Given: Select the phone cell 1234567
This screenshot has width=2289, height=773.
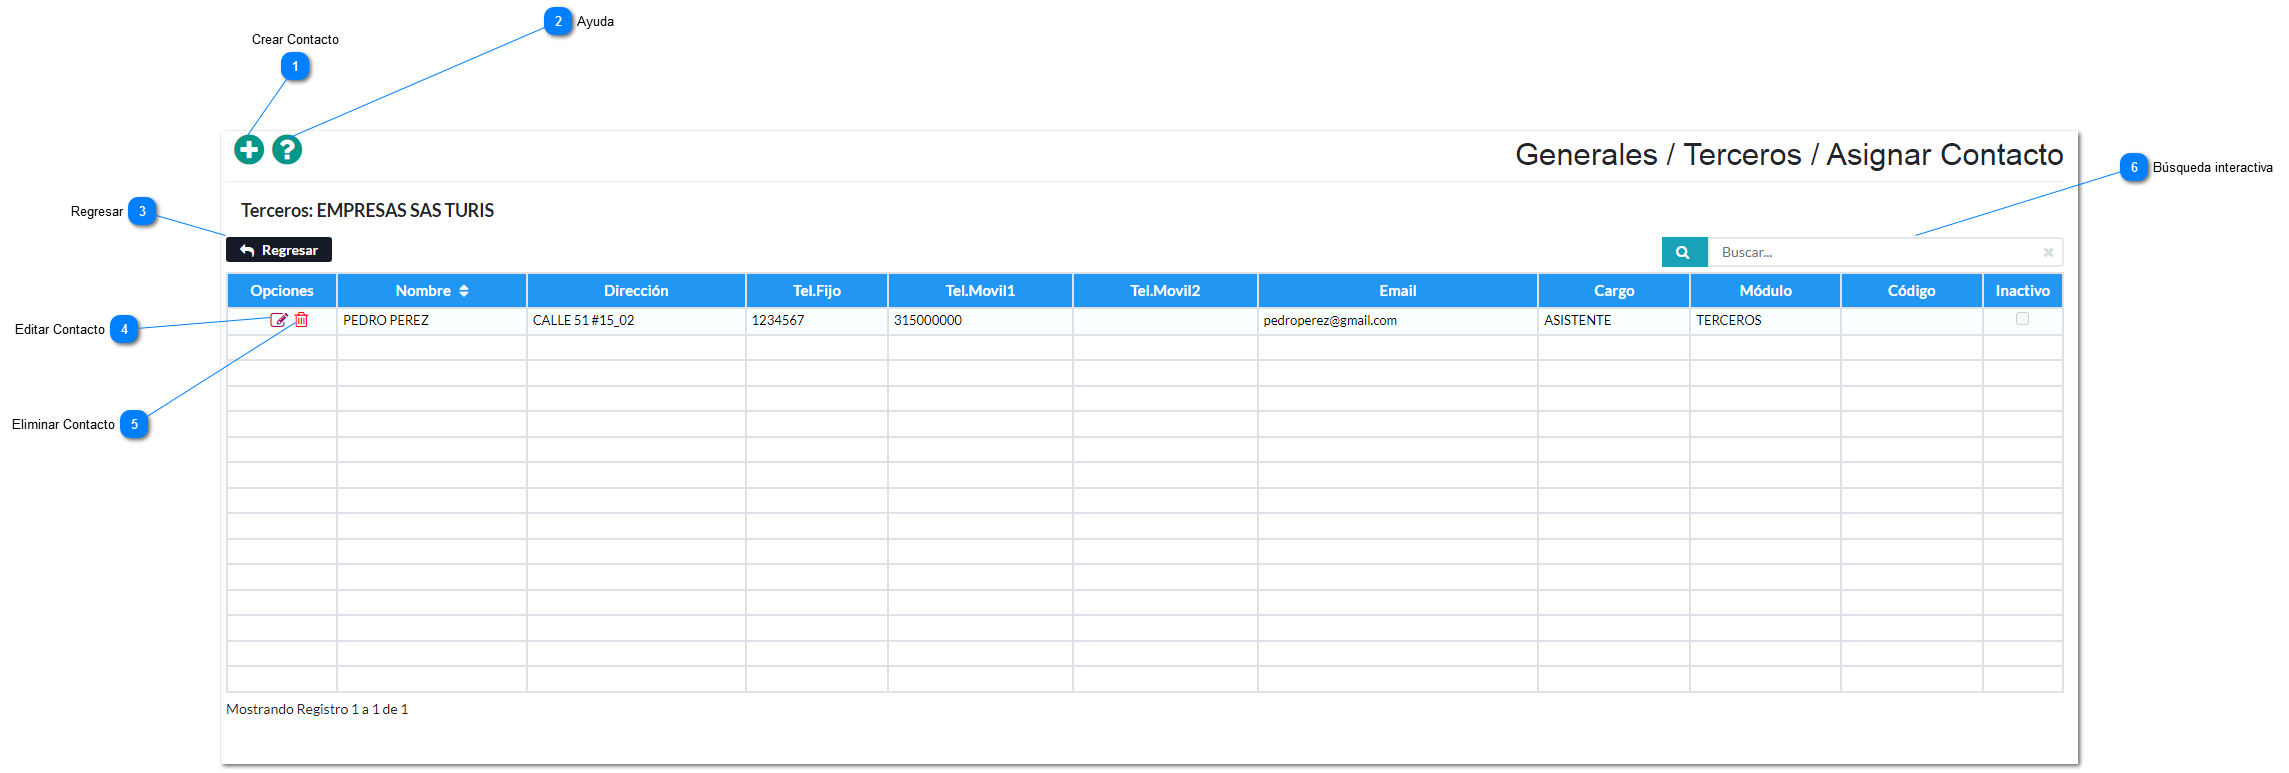Looking at the screenshot, I should (x=817, y=321).
